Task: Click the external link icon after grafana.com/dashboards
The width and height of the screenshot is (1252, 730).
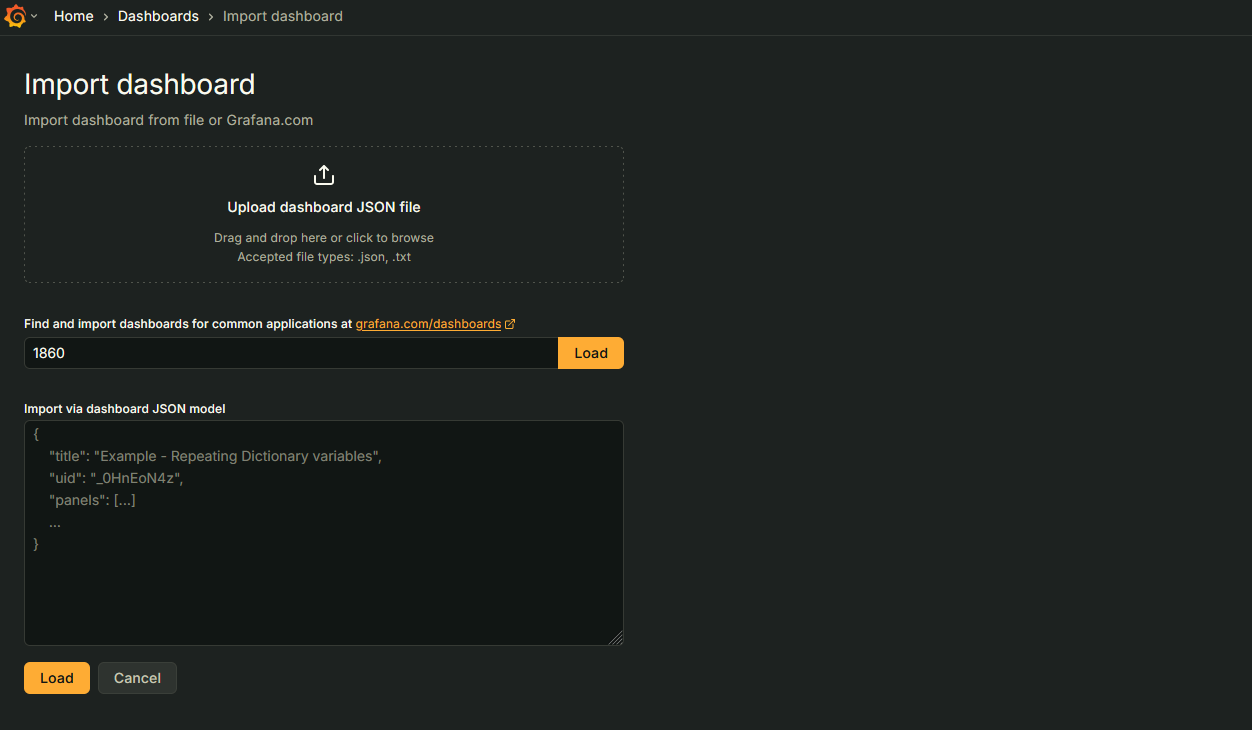Action: click(x=510, y=324)
